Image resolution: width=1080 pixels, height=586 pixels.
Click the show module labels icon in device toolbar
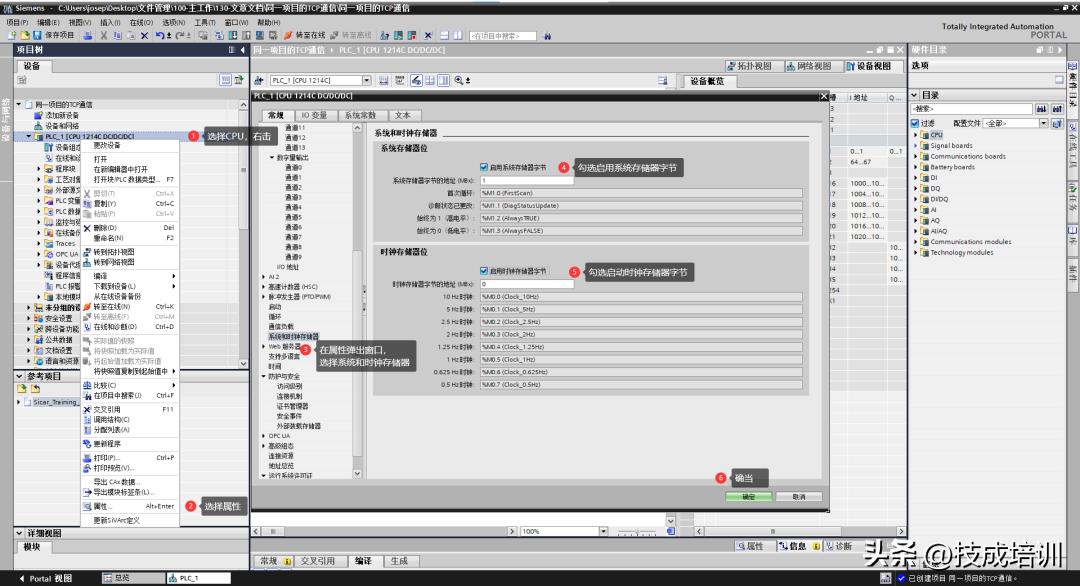(416, 81)
